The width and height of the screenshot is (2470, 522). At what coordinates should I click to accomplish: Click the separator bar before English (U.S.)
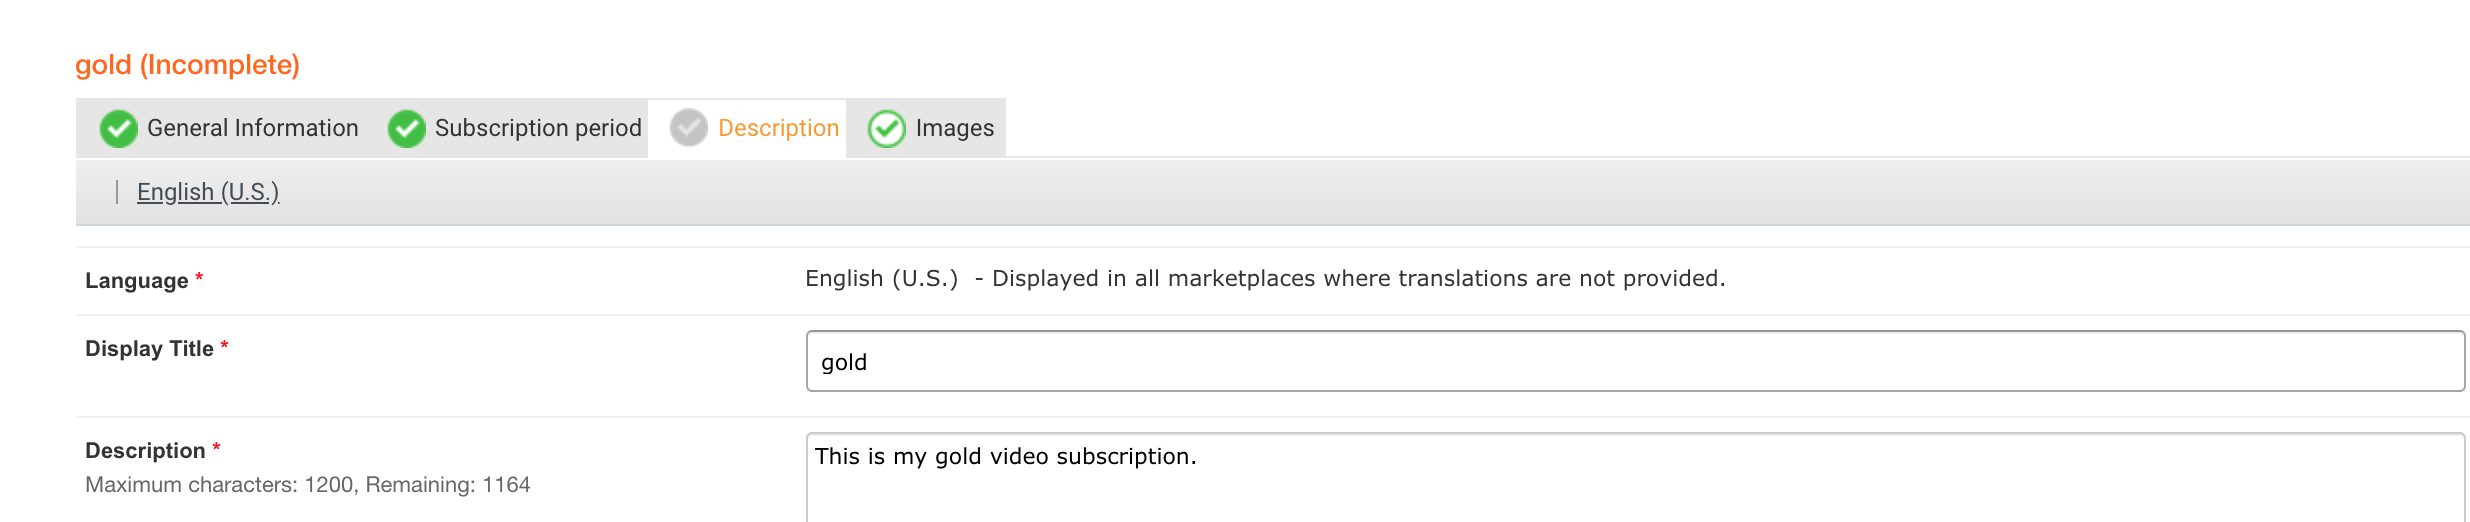[x=117, y=192]
